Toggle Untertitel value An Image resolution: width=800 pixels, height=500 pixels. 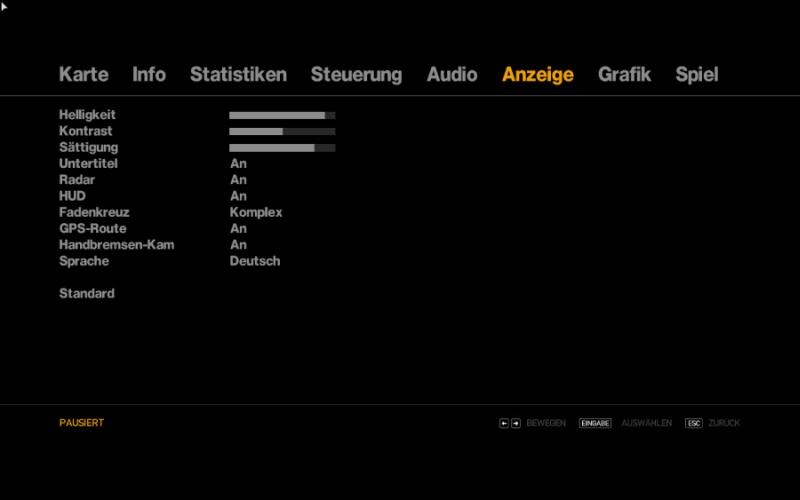pos(238,163)
